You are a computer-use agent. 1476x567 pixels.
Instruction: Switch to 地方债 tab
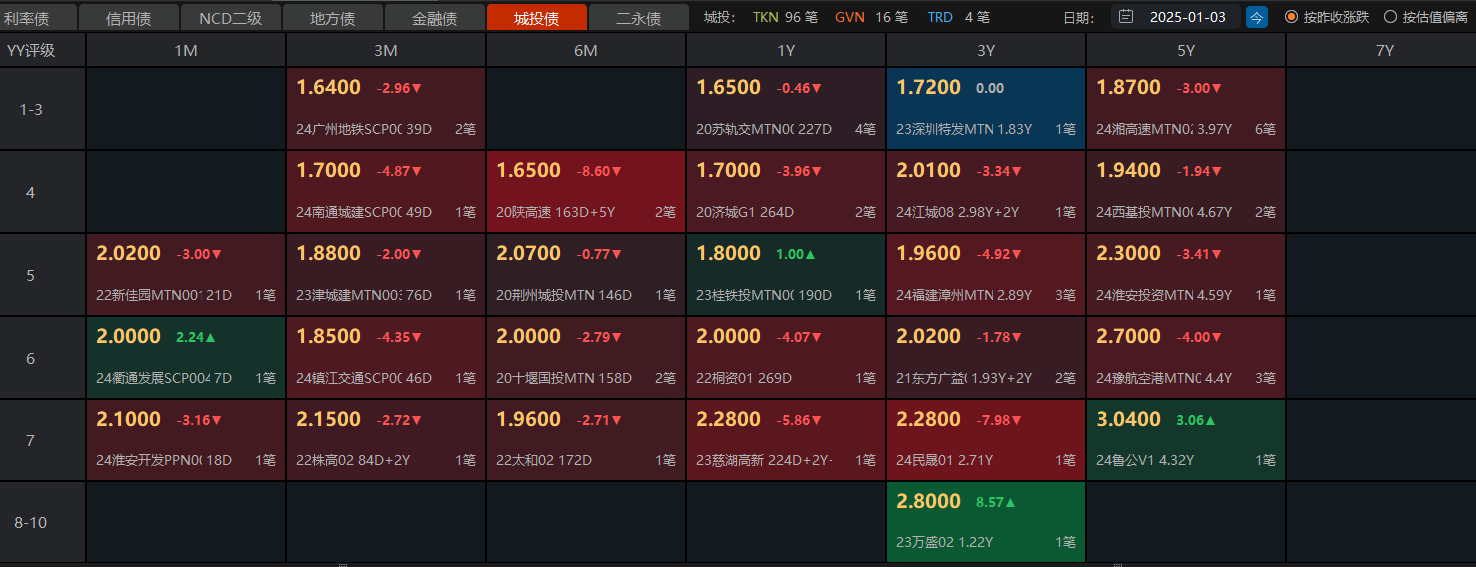pos(333,18)
